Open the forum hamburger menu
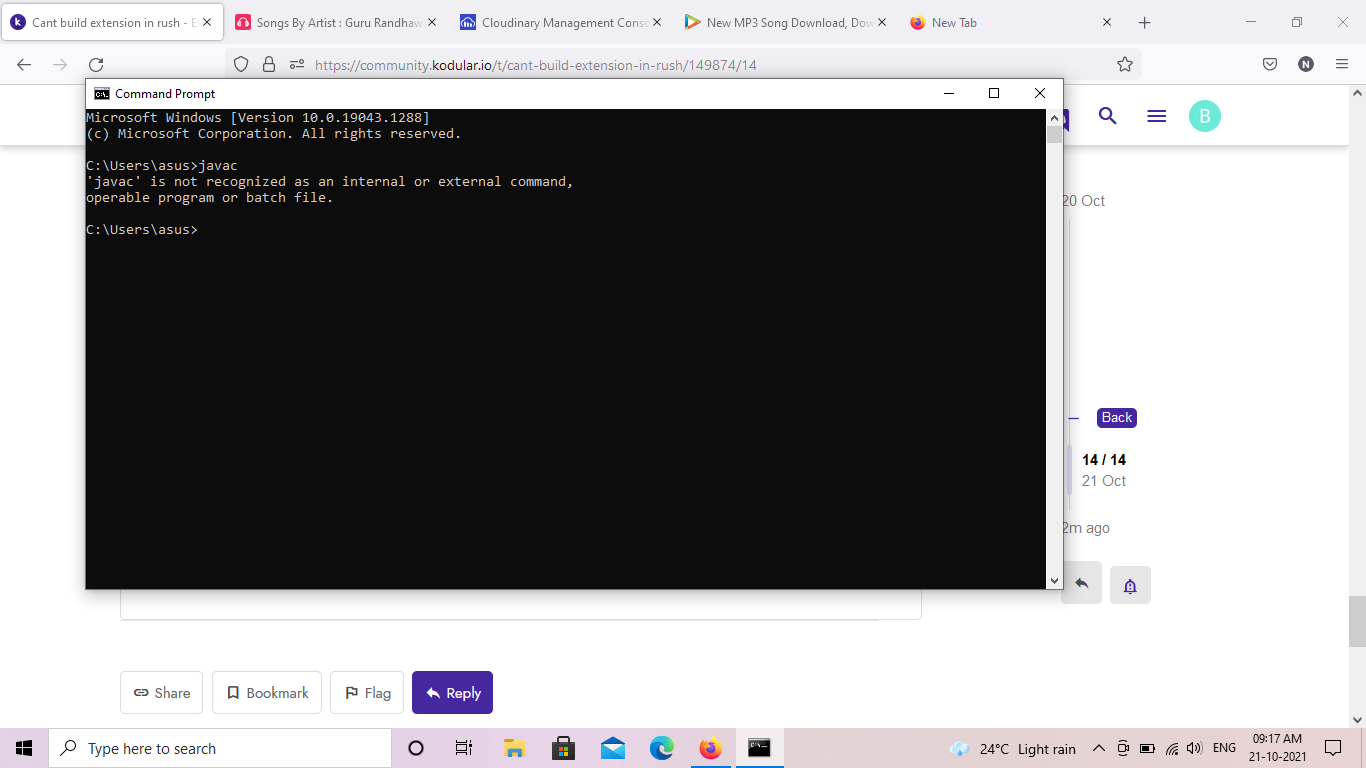 [1156, 116]
